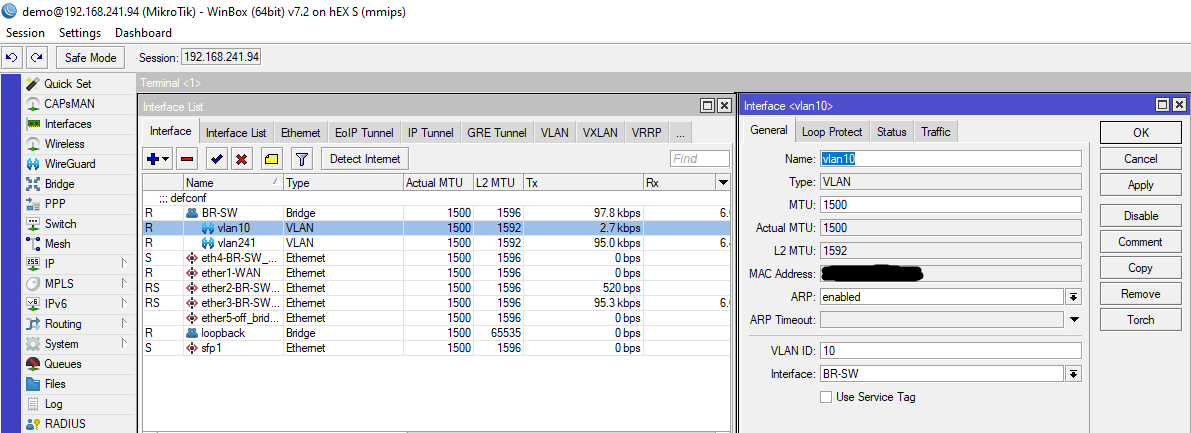Open the ARP dropdown arrow
This screenshot has width=1191, height=433.
1073,297
